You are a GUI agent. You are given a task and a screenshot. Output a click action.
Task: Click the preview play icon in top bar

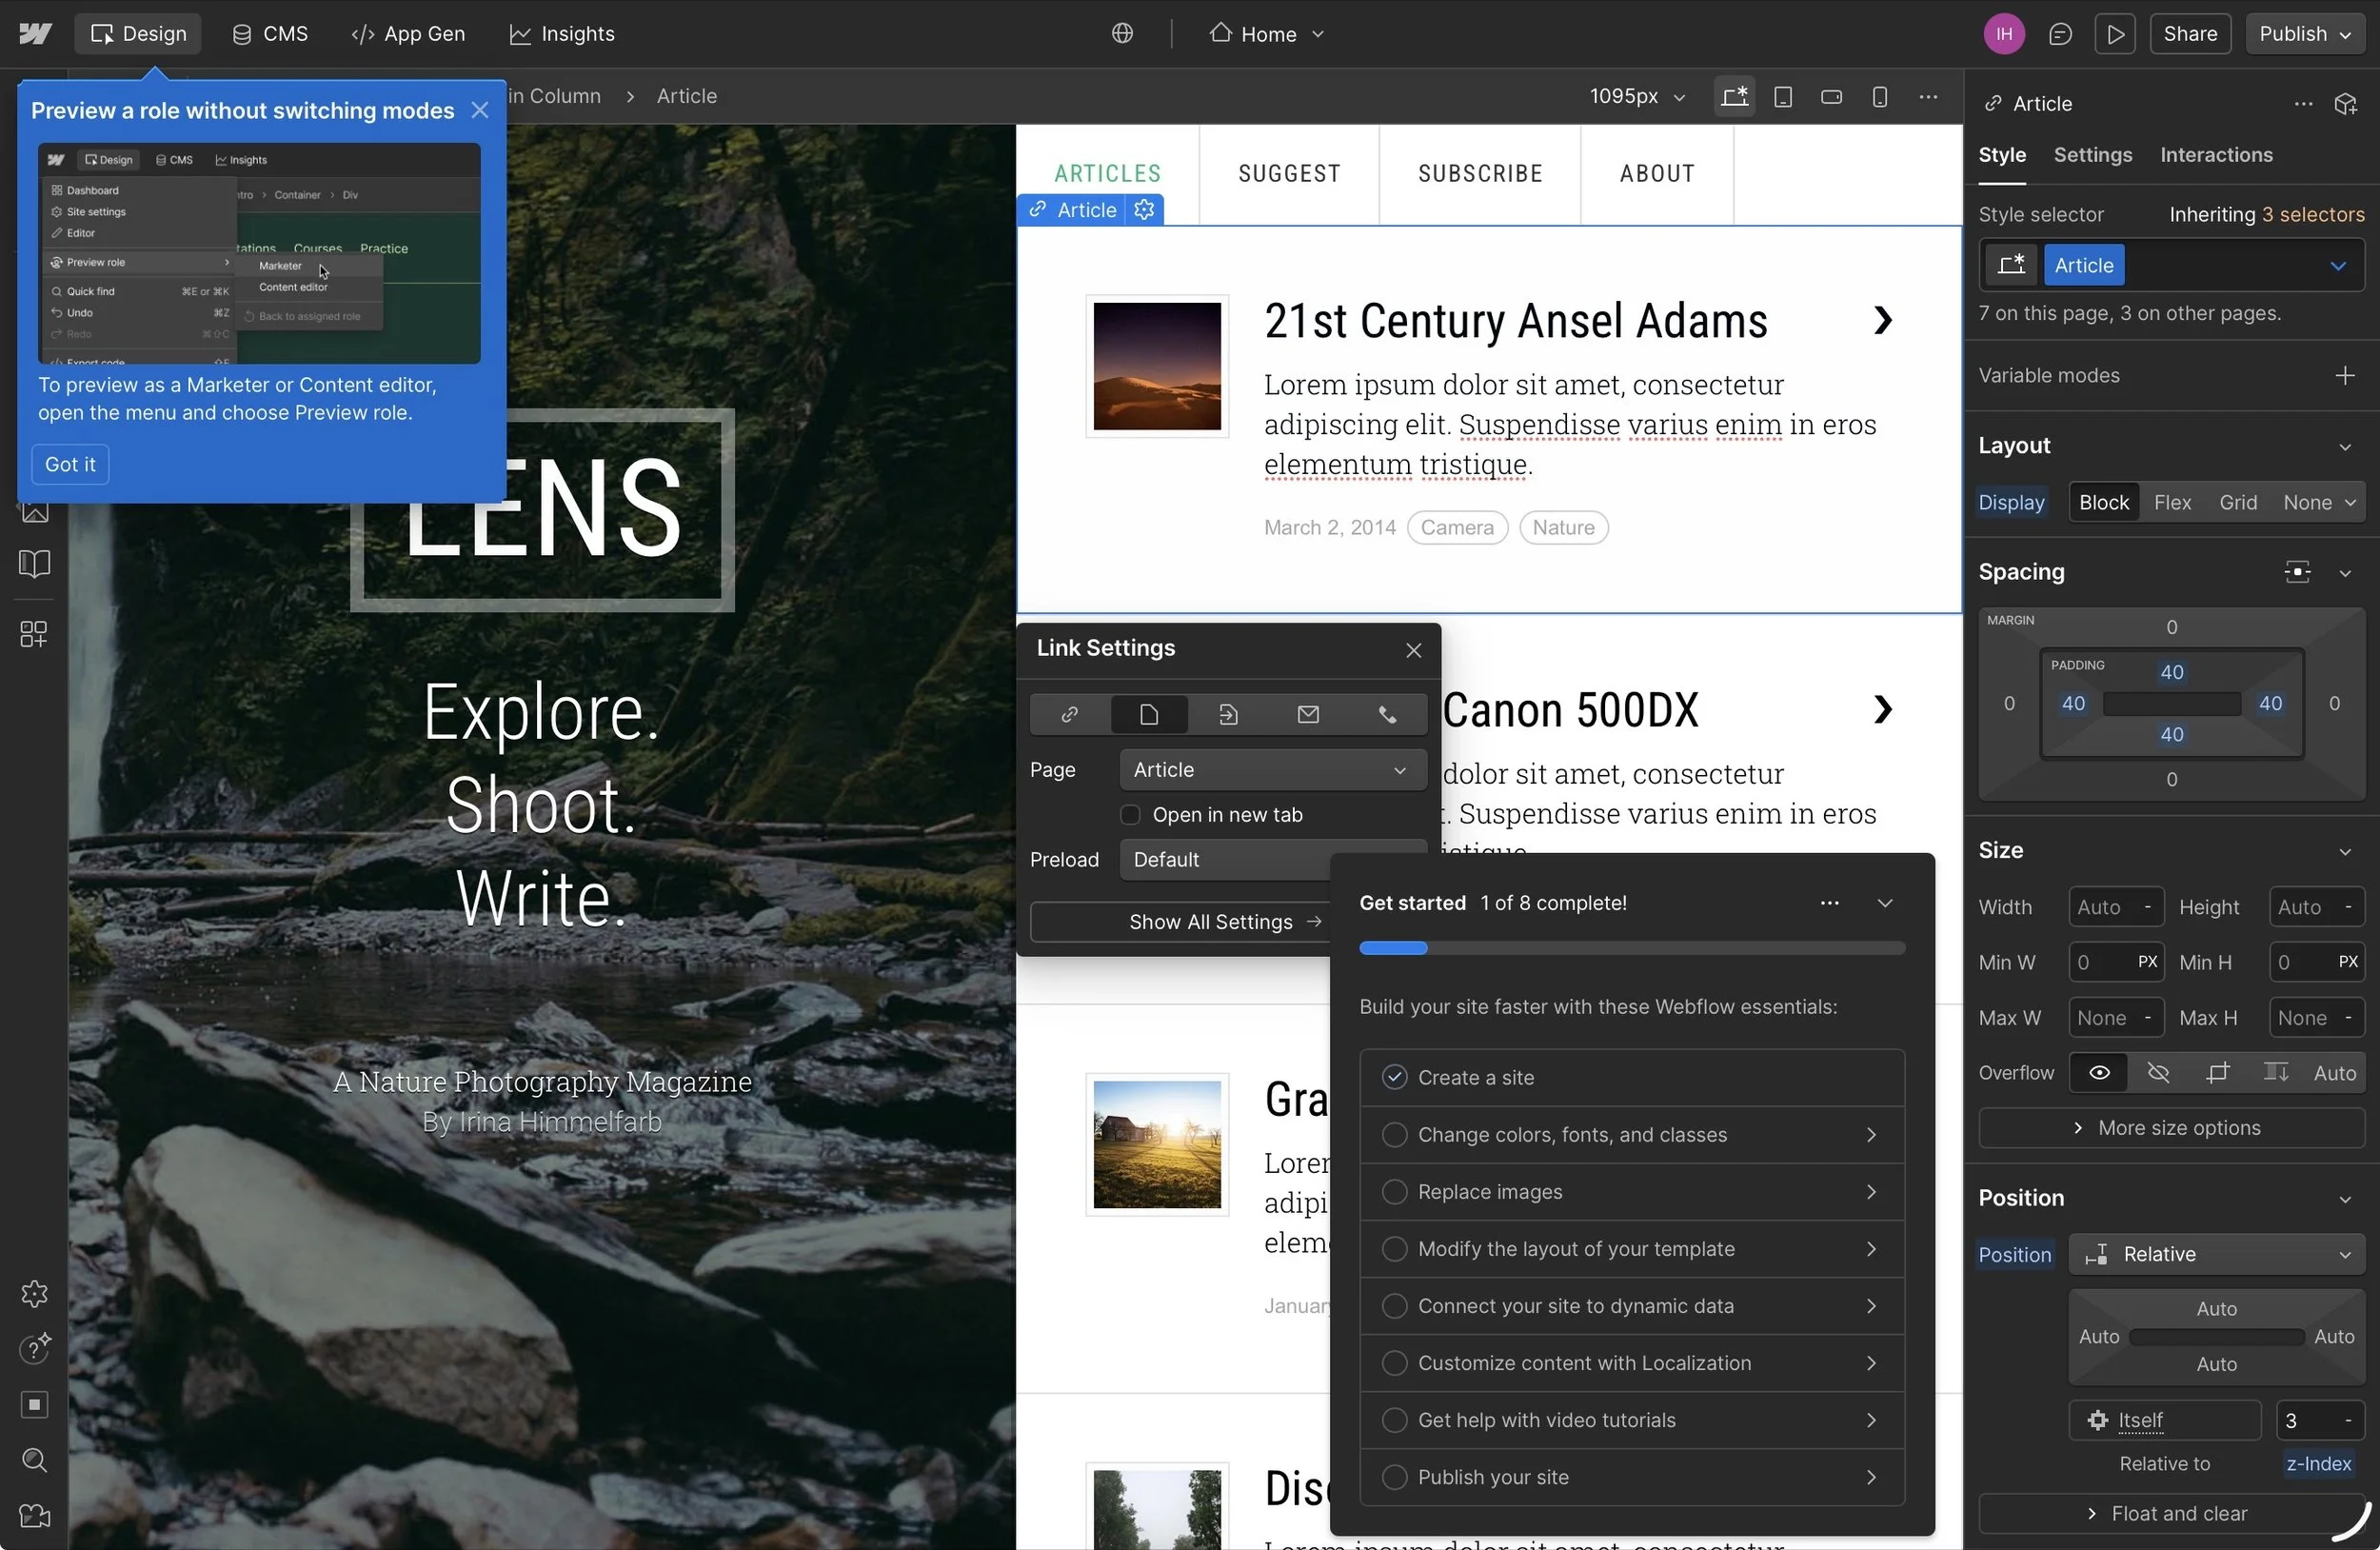click(2114, 34)
